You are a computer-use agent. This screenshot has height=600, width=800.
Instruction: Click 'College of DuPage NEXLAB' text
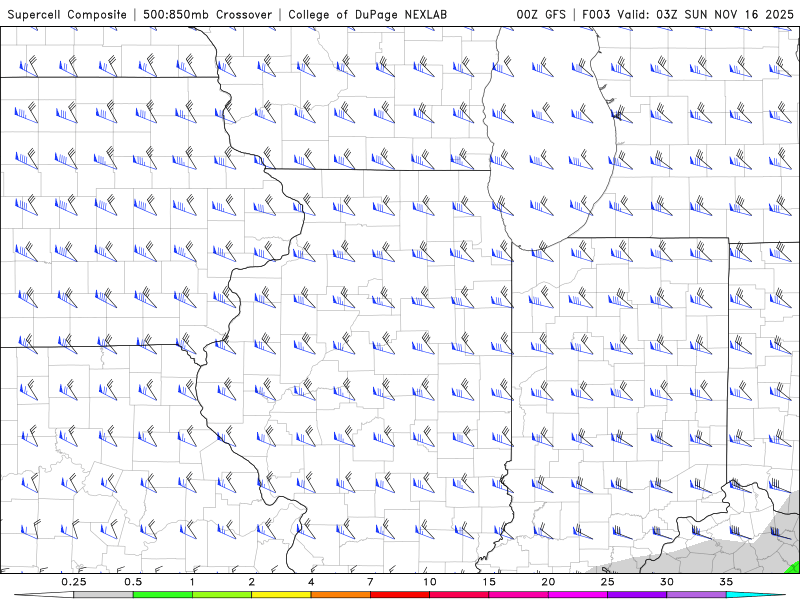pos(367,14)
